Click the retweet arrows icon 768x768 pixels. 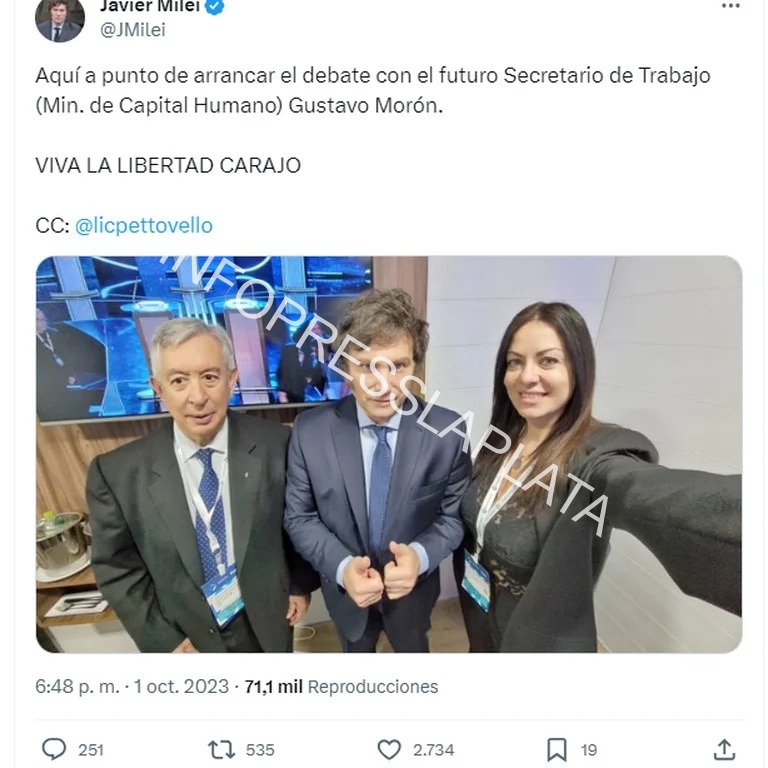pyautogui.click(x=221, y=749)
